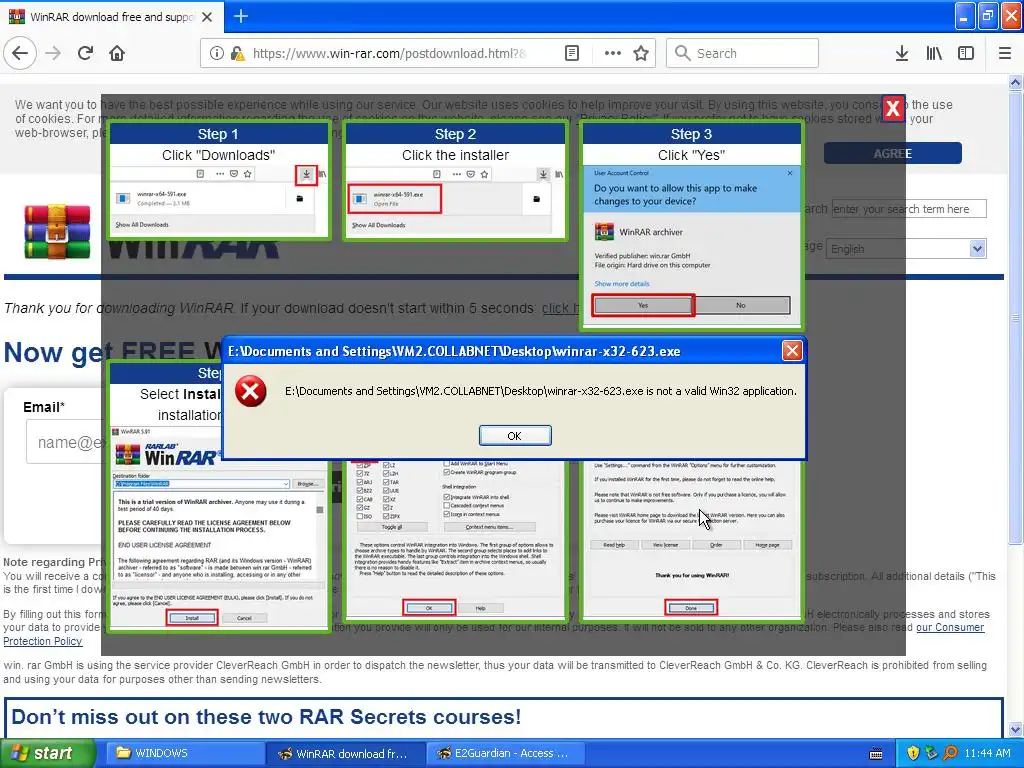Click the address bar URL
The height and width of the screenshot is (768, 1024).
click(x=389, y=54)
